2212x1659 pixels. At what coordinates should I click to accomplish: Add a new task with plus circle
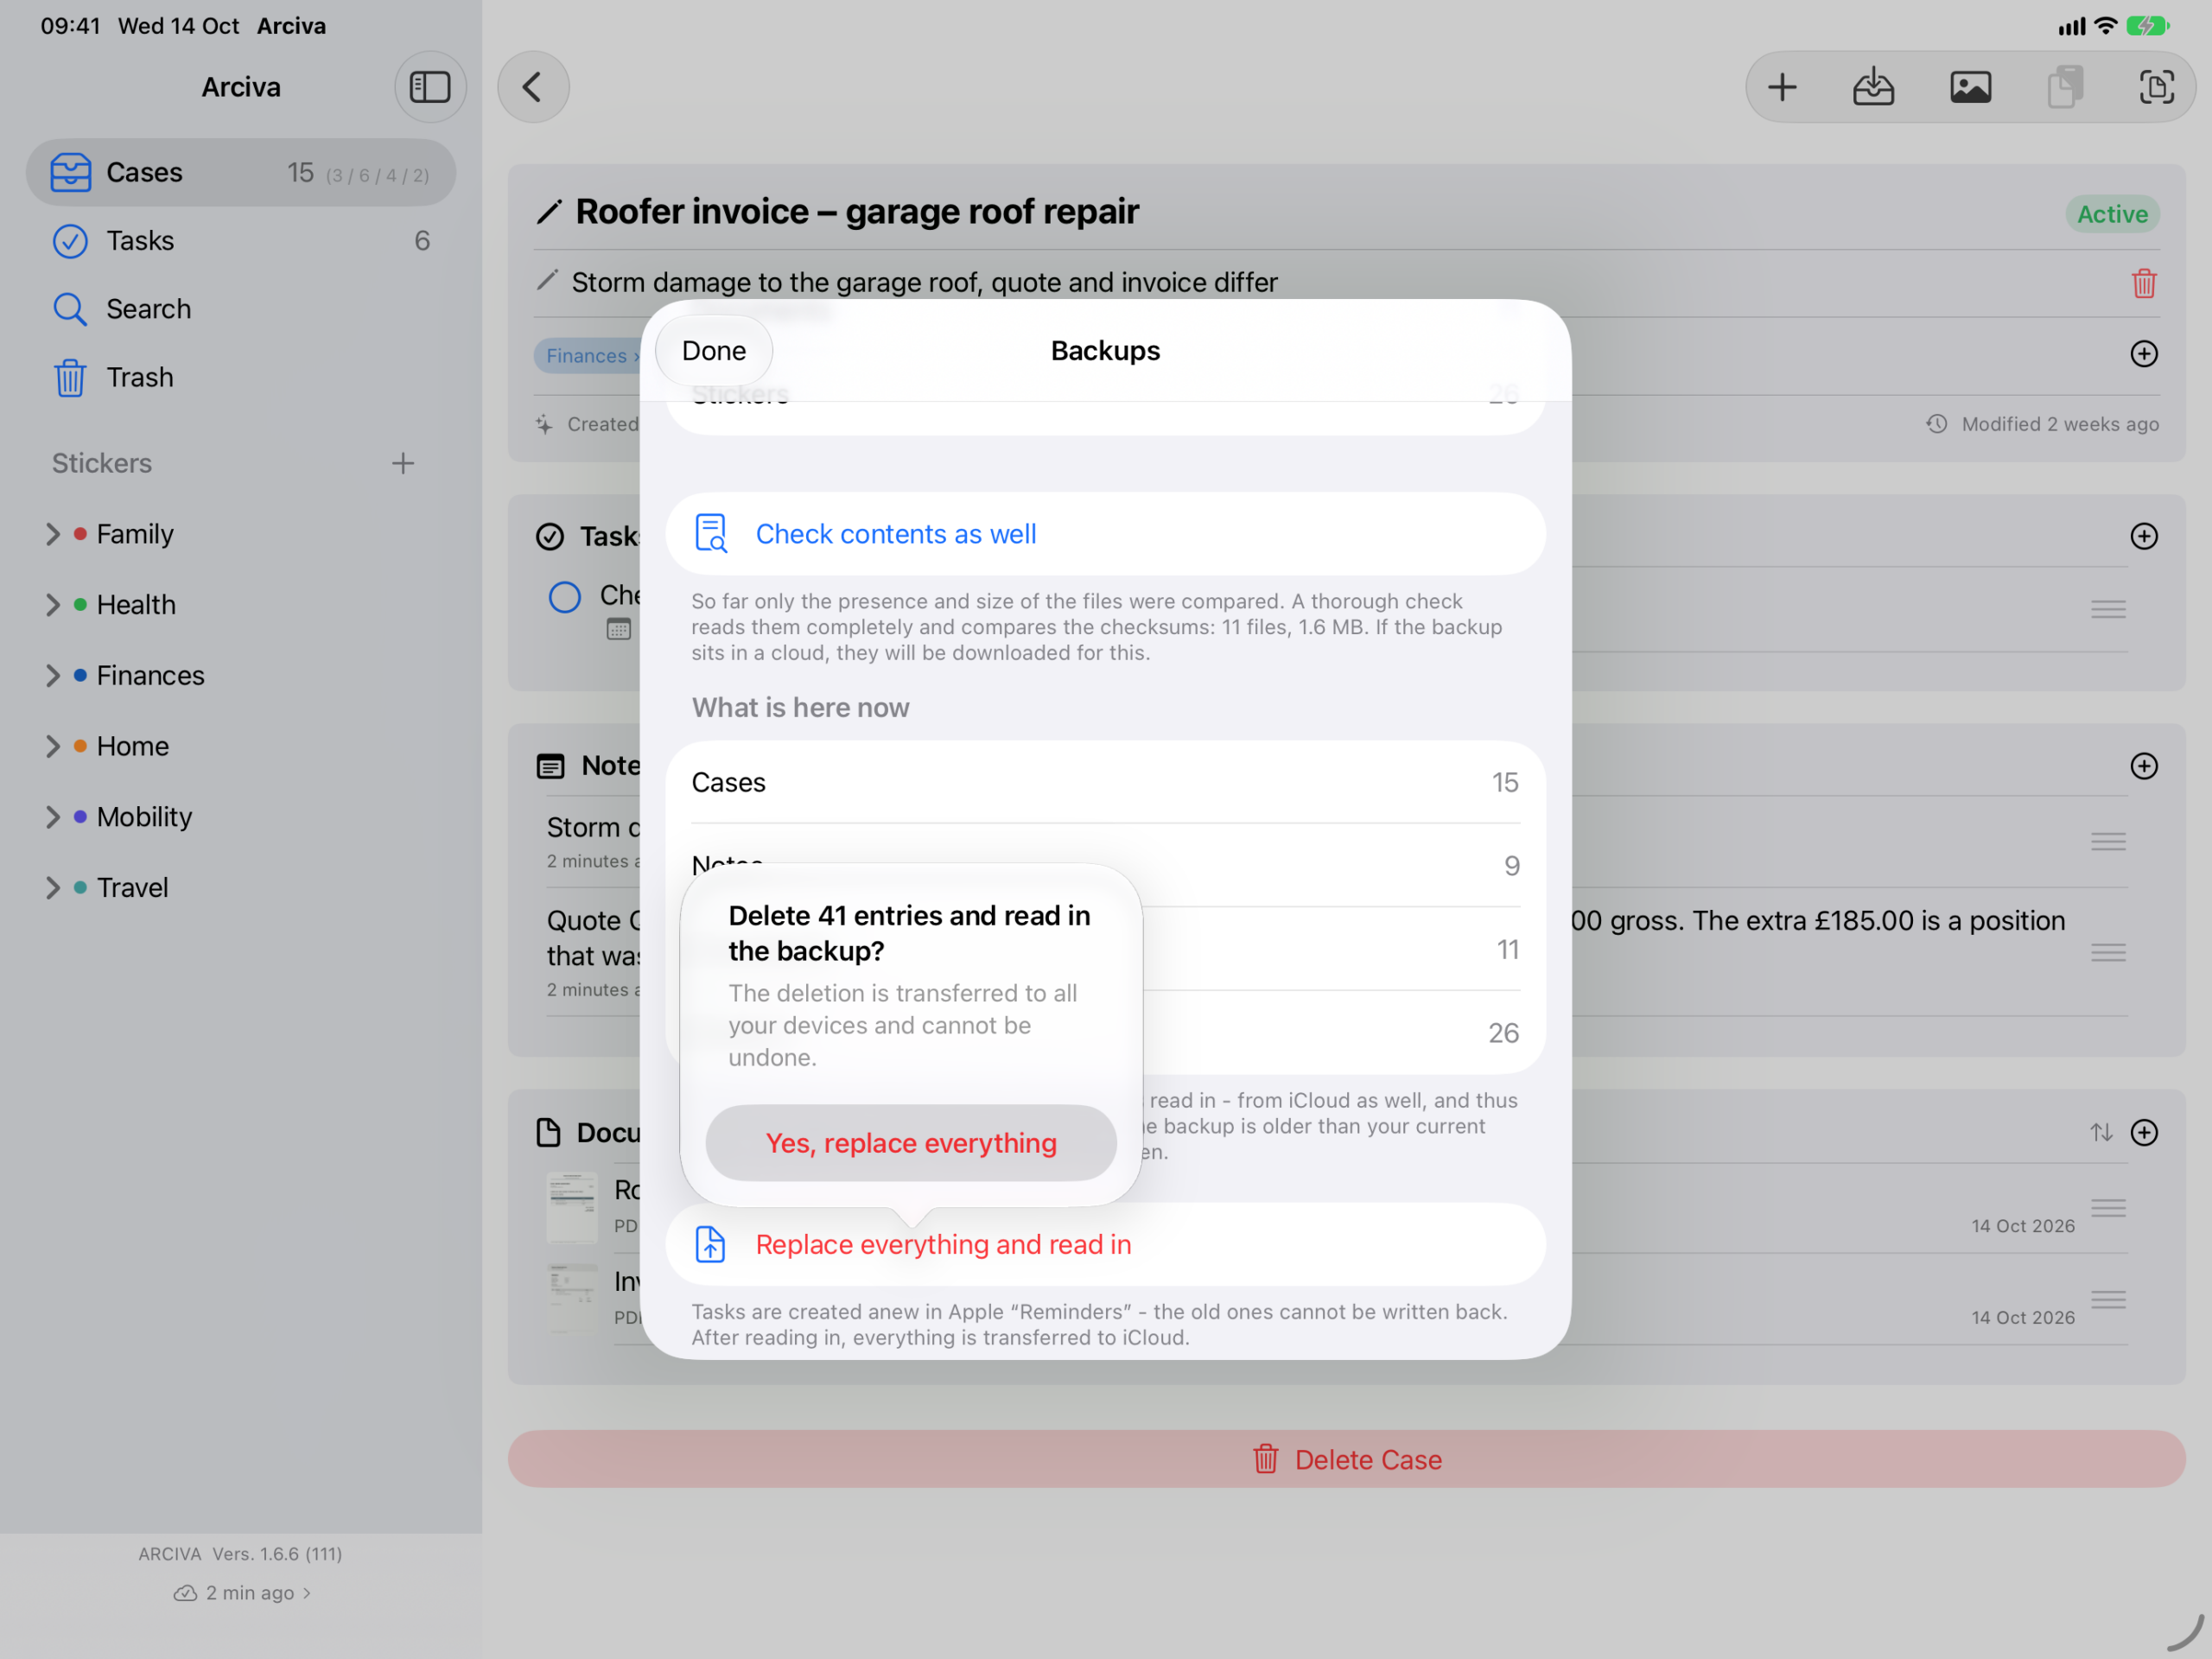coord(2143,536)
